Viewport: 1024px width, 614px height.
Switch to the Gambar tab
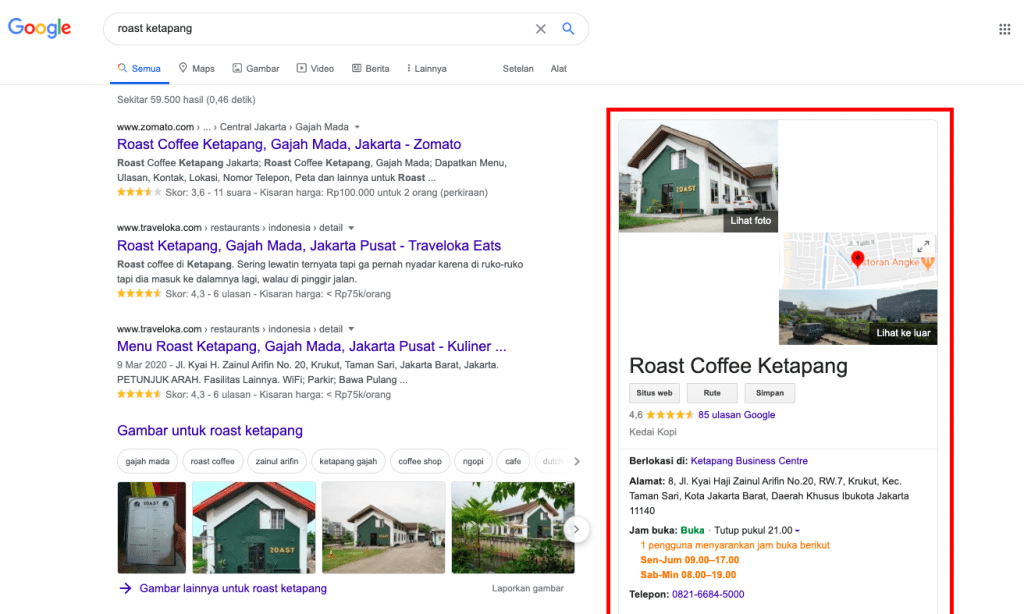point(256,69)
